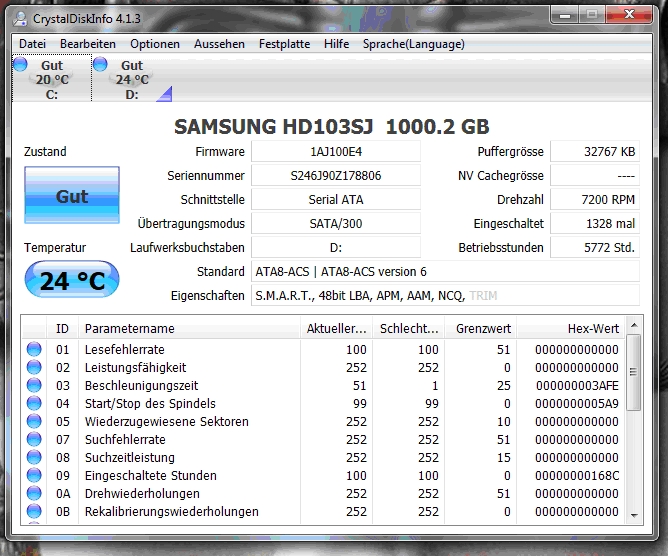This screenshot has width=668, height=556.
Task: Click the serial number field S246J90Z178806
Action: click(x=336, y=176)
